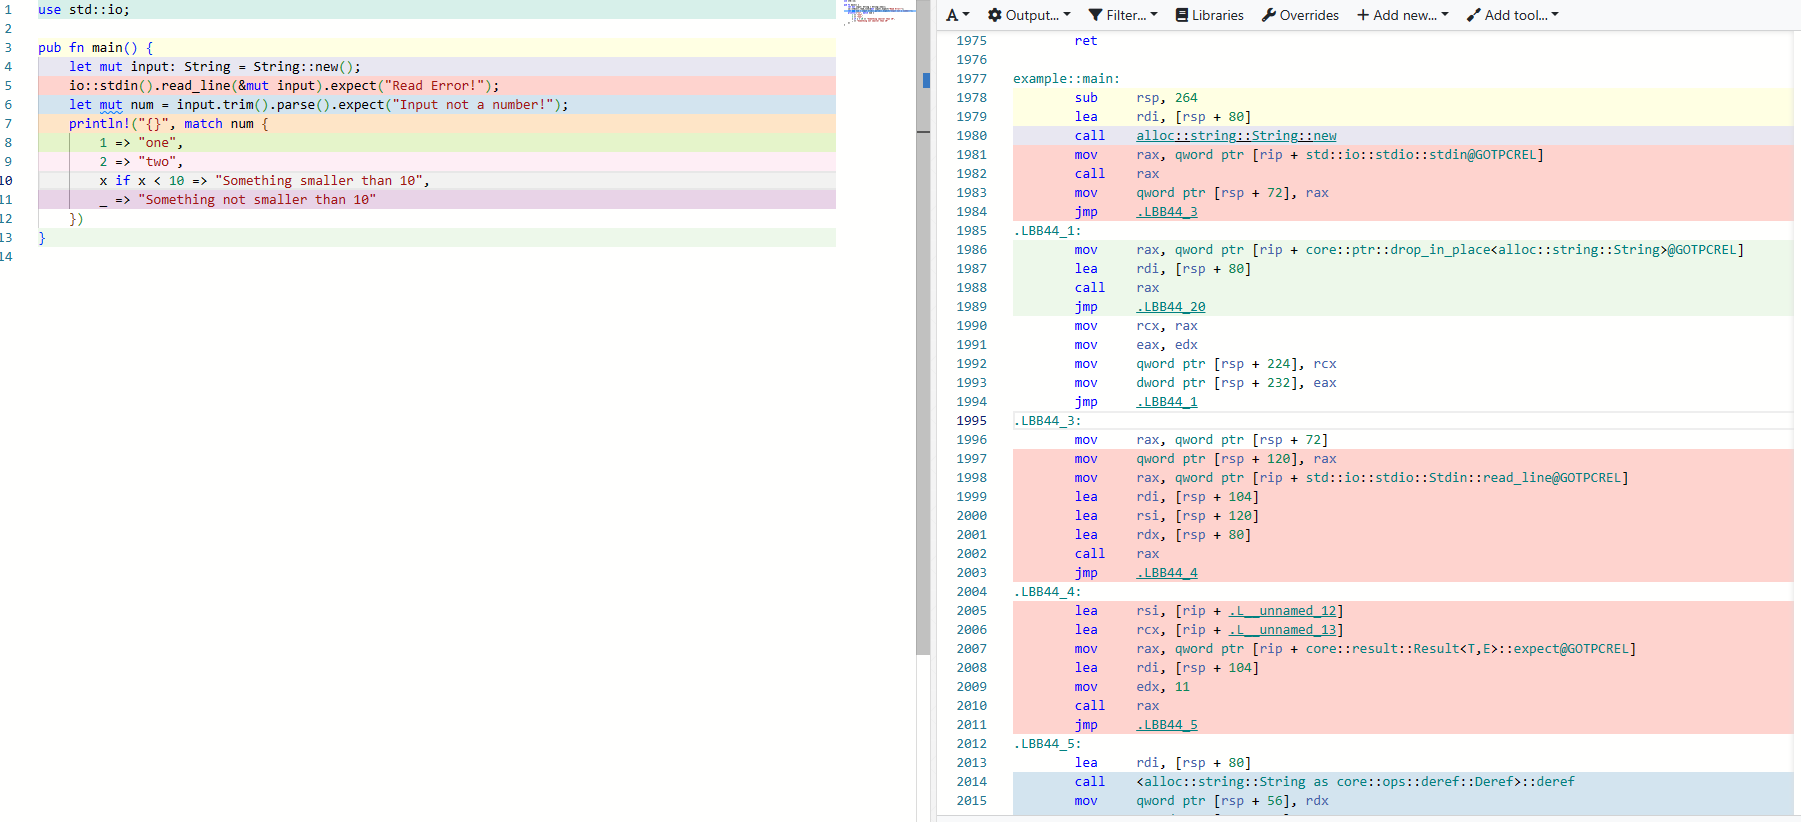Viewport: 1801px width, 822px height.
Task: Open the Output settings gear menu
Action: (1028, 15)
